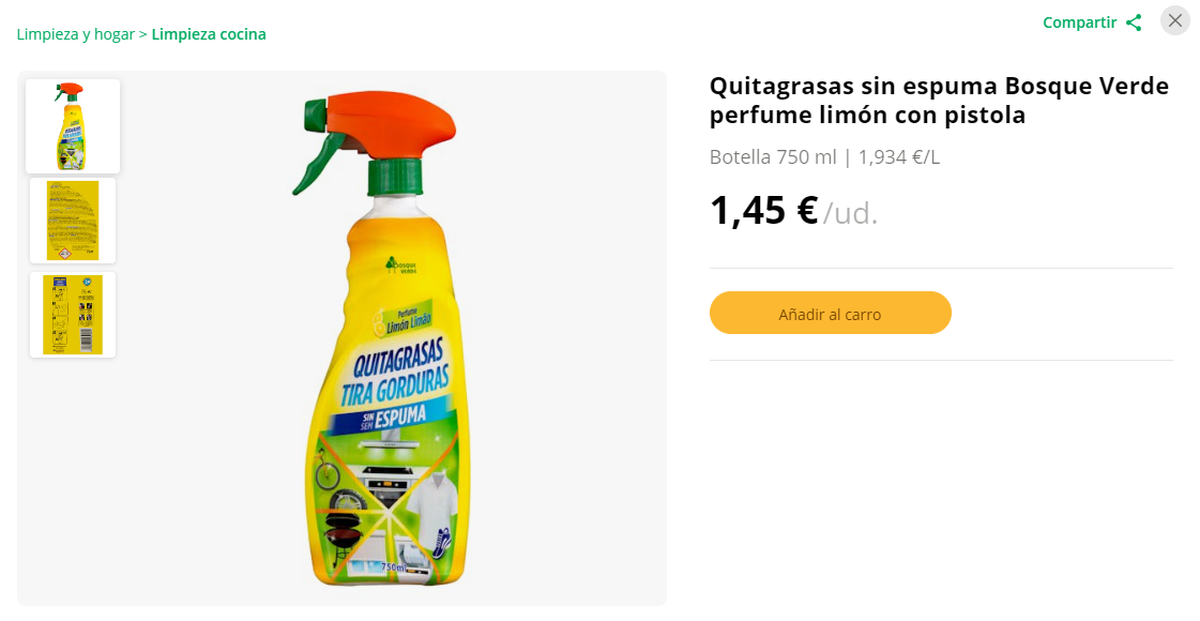Screen dimensions: 1200x621
Task: Click the Compartir text link
Action: point(1080,22)
